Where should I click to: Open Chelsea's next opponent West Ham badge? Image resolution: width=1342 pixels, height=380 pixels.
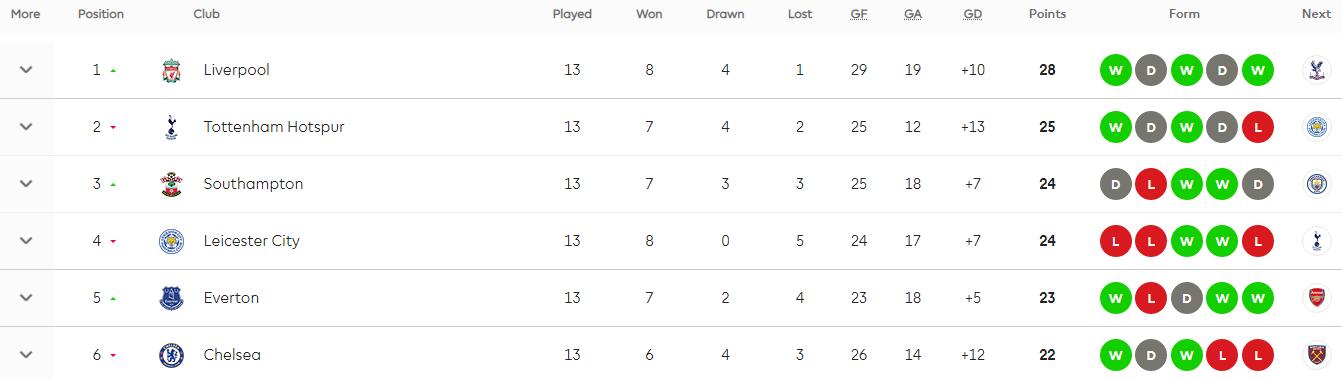coord(1316,355)
